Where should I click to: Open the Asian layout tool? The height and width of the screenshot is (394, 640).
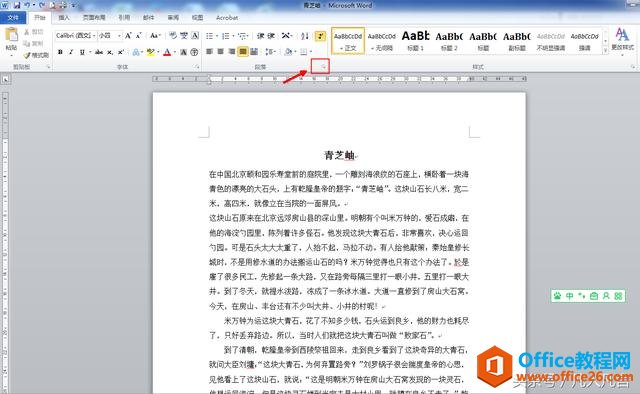286,36
